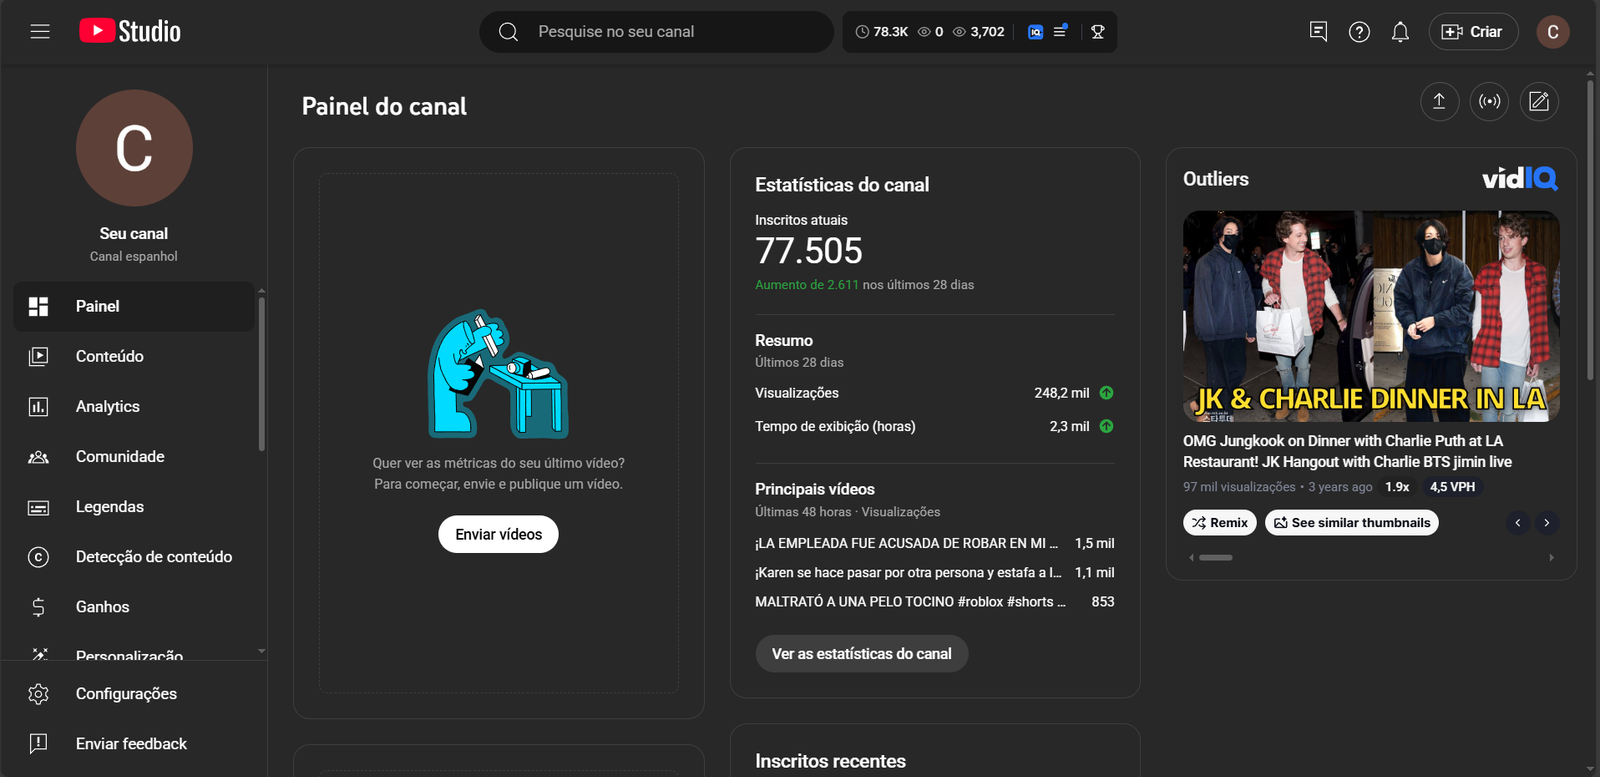Click the 77.505 subscriber count
The image size is (1600, 777).
(x=809, y=250)
